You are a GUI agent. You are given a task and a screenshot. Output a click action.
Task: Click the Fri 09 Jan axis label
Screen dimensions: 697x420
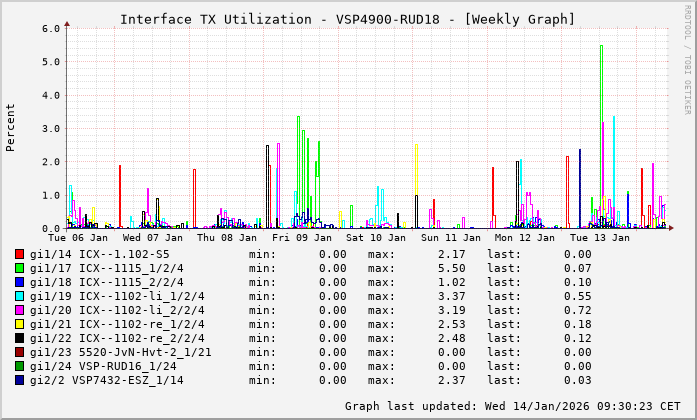[x=302, y=238]
